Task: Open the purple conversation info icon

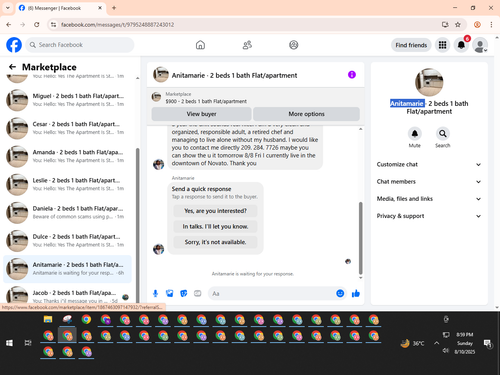Action: coord(352,75)
